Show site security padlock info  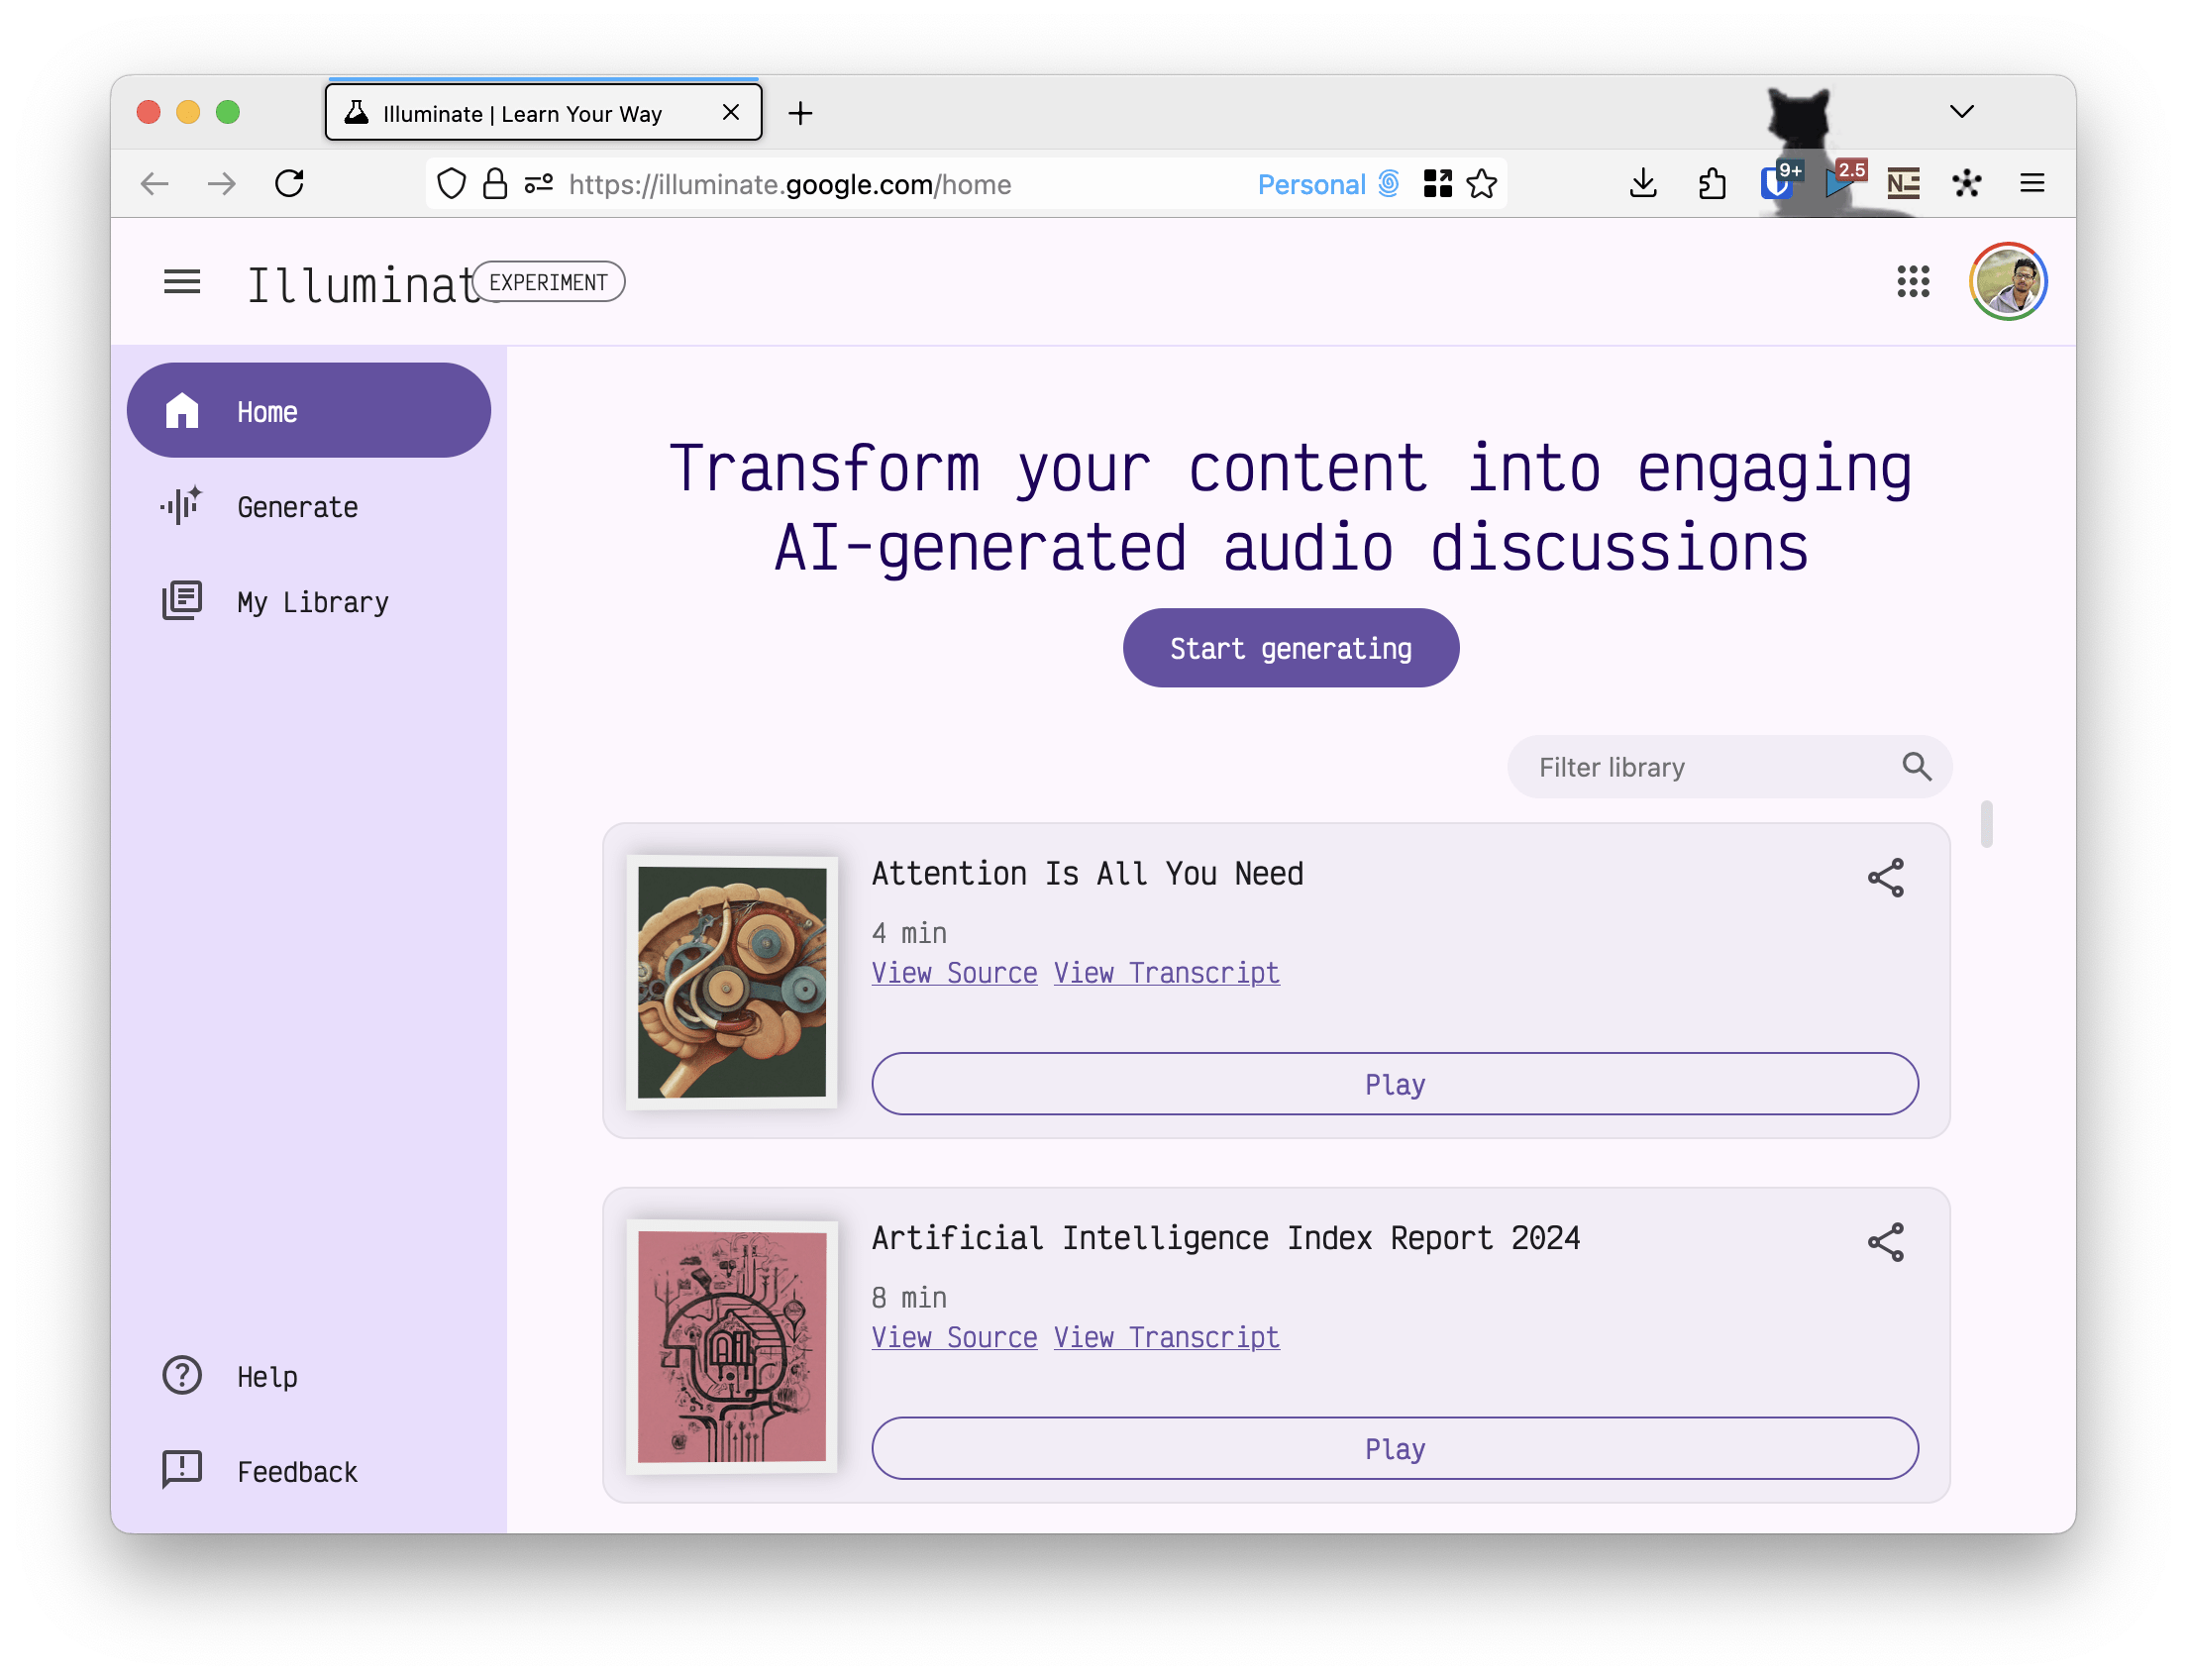click(495, 184)
